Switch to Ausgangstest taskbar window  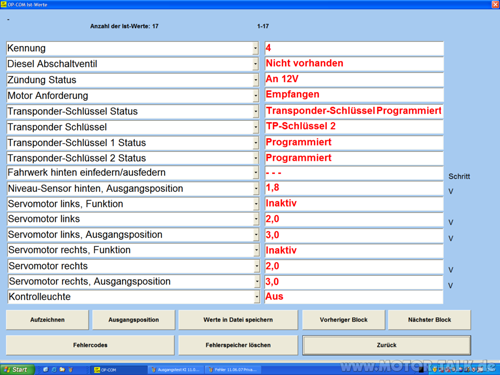tap(176, 370)
